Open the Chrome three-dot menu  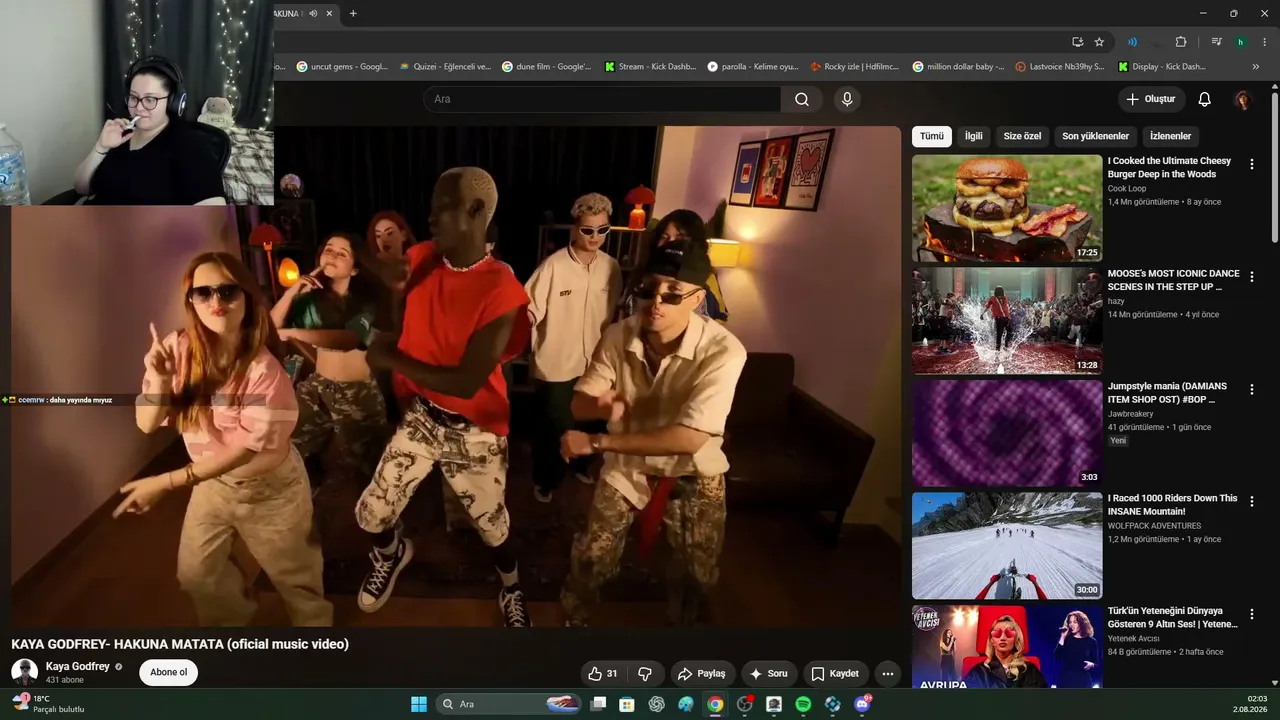tap(1264, 42)
